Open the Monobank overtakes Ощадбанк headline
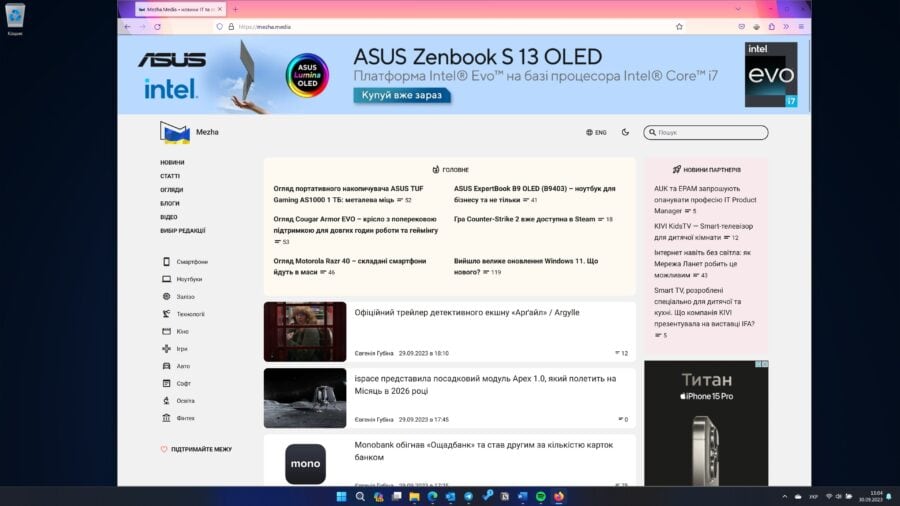 coord(483,451)
